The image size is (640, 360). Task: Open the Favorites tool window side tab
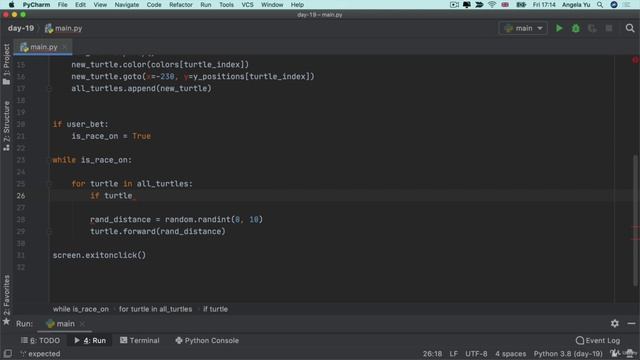coord(6,299)
